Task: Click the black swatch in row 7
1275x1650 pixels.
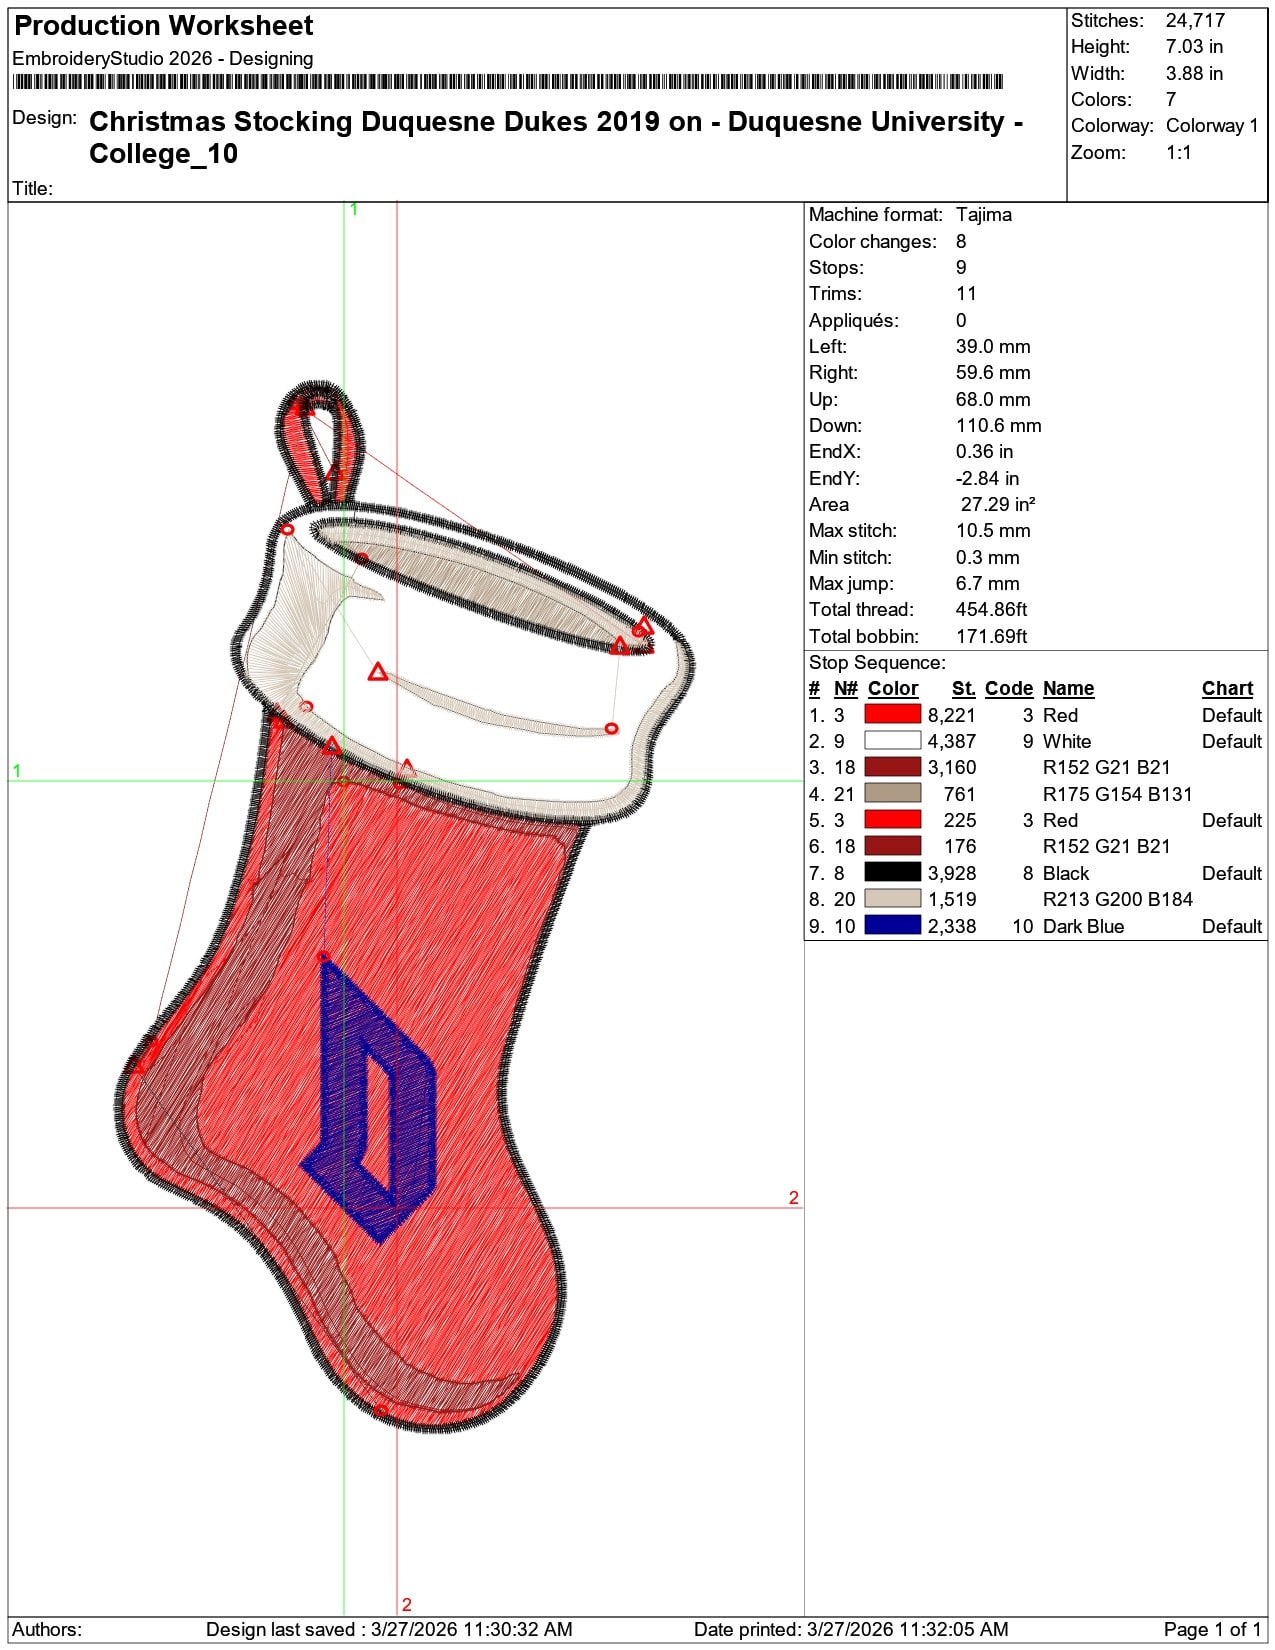Action: [892, 872]
